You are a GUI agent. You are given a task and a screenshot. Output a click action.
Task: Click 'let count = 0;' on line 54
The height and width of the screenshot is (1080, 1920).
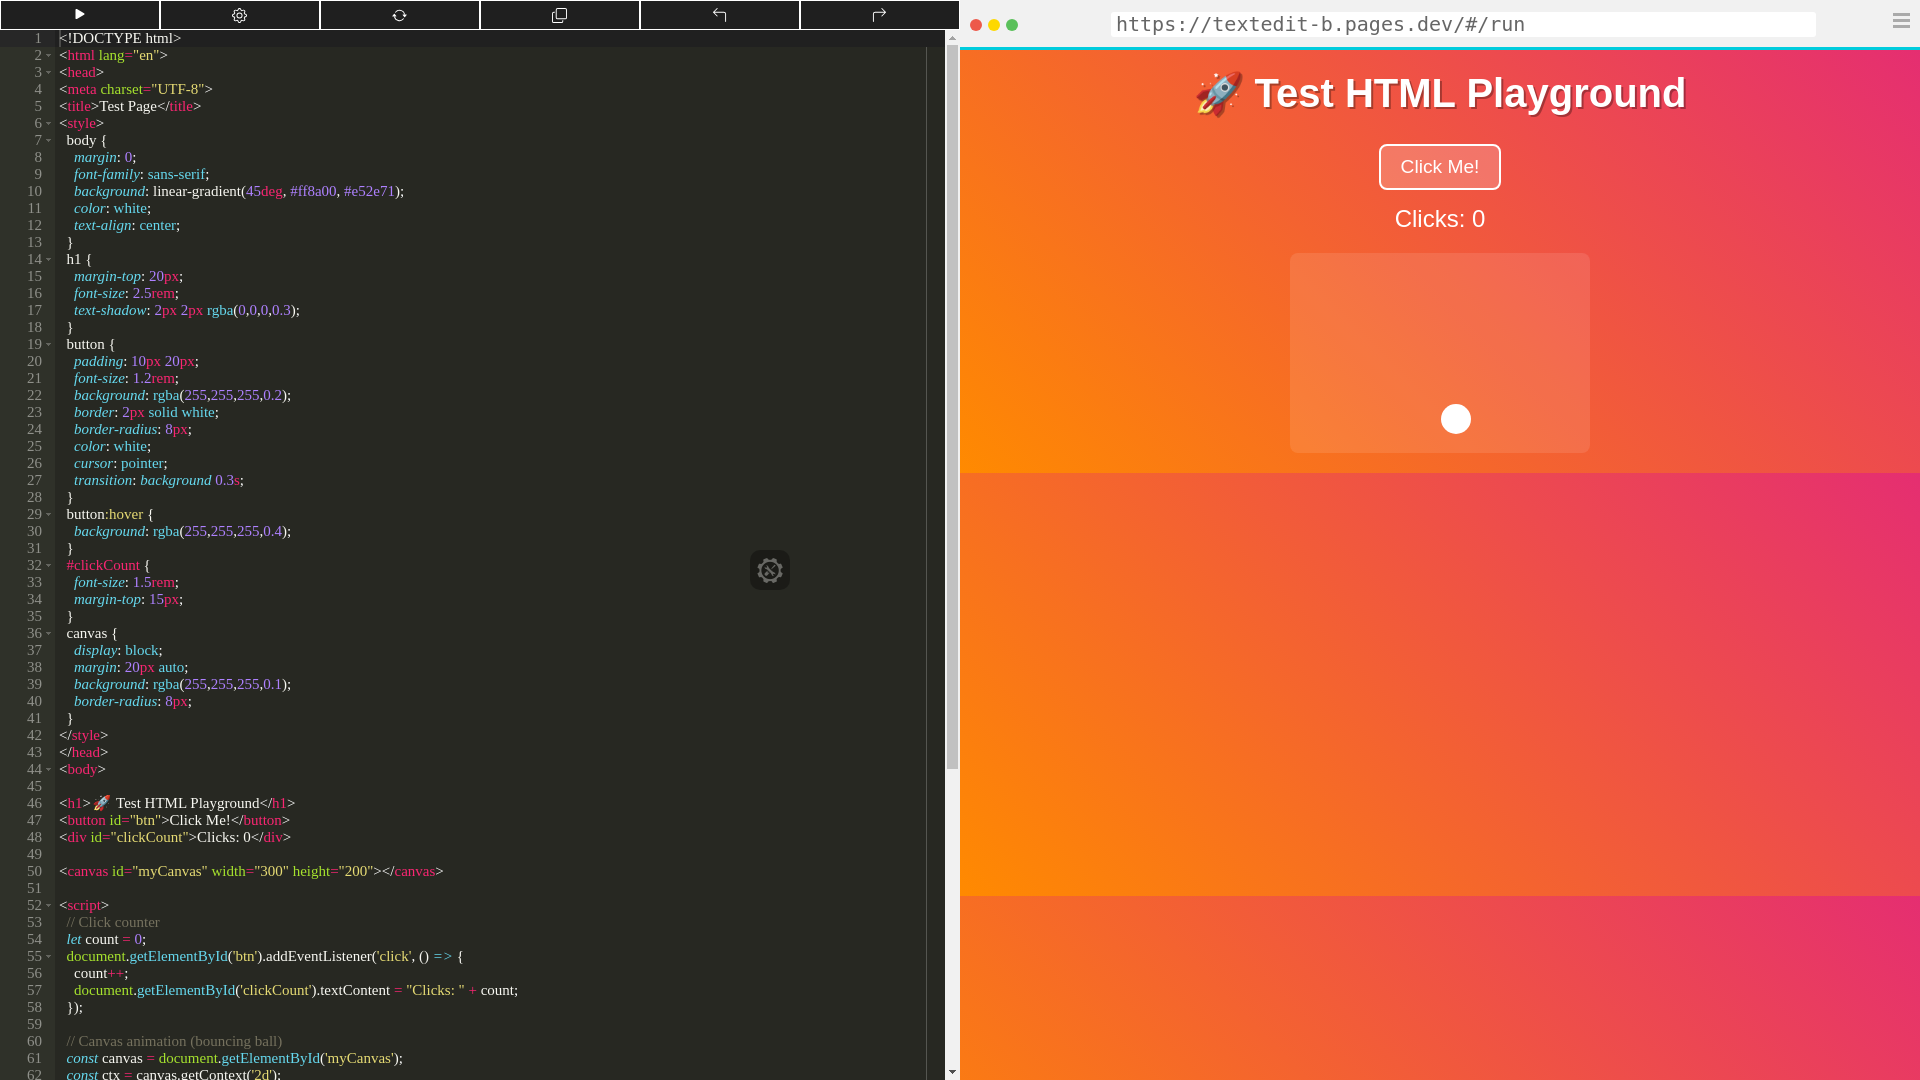tap(106, 939)
